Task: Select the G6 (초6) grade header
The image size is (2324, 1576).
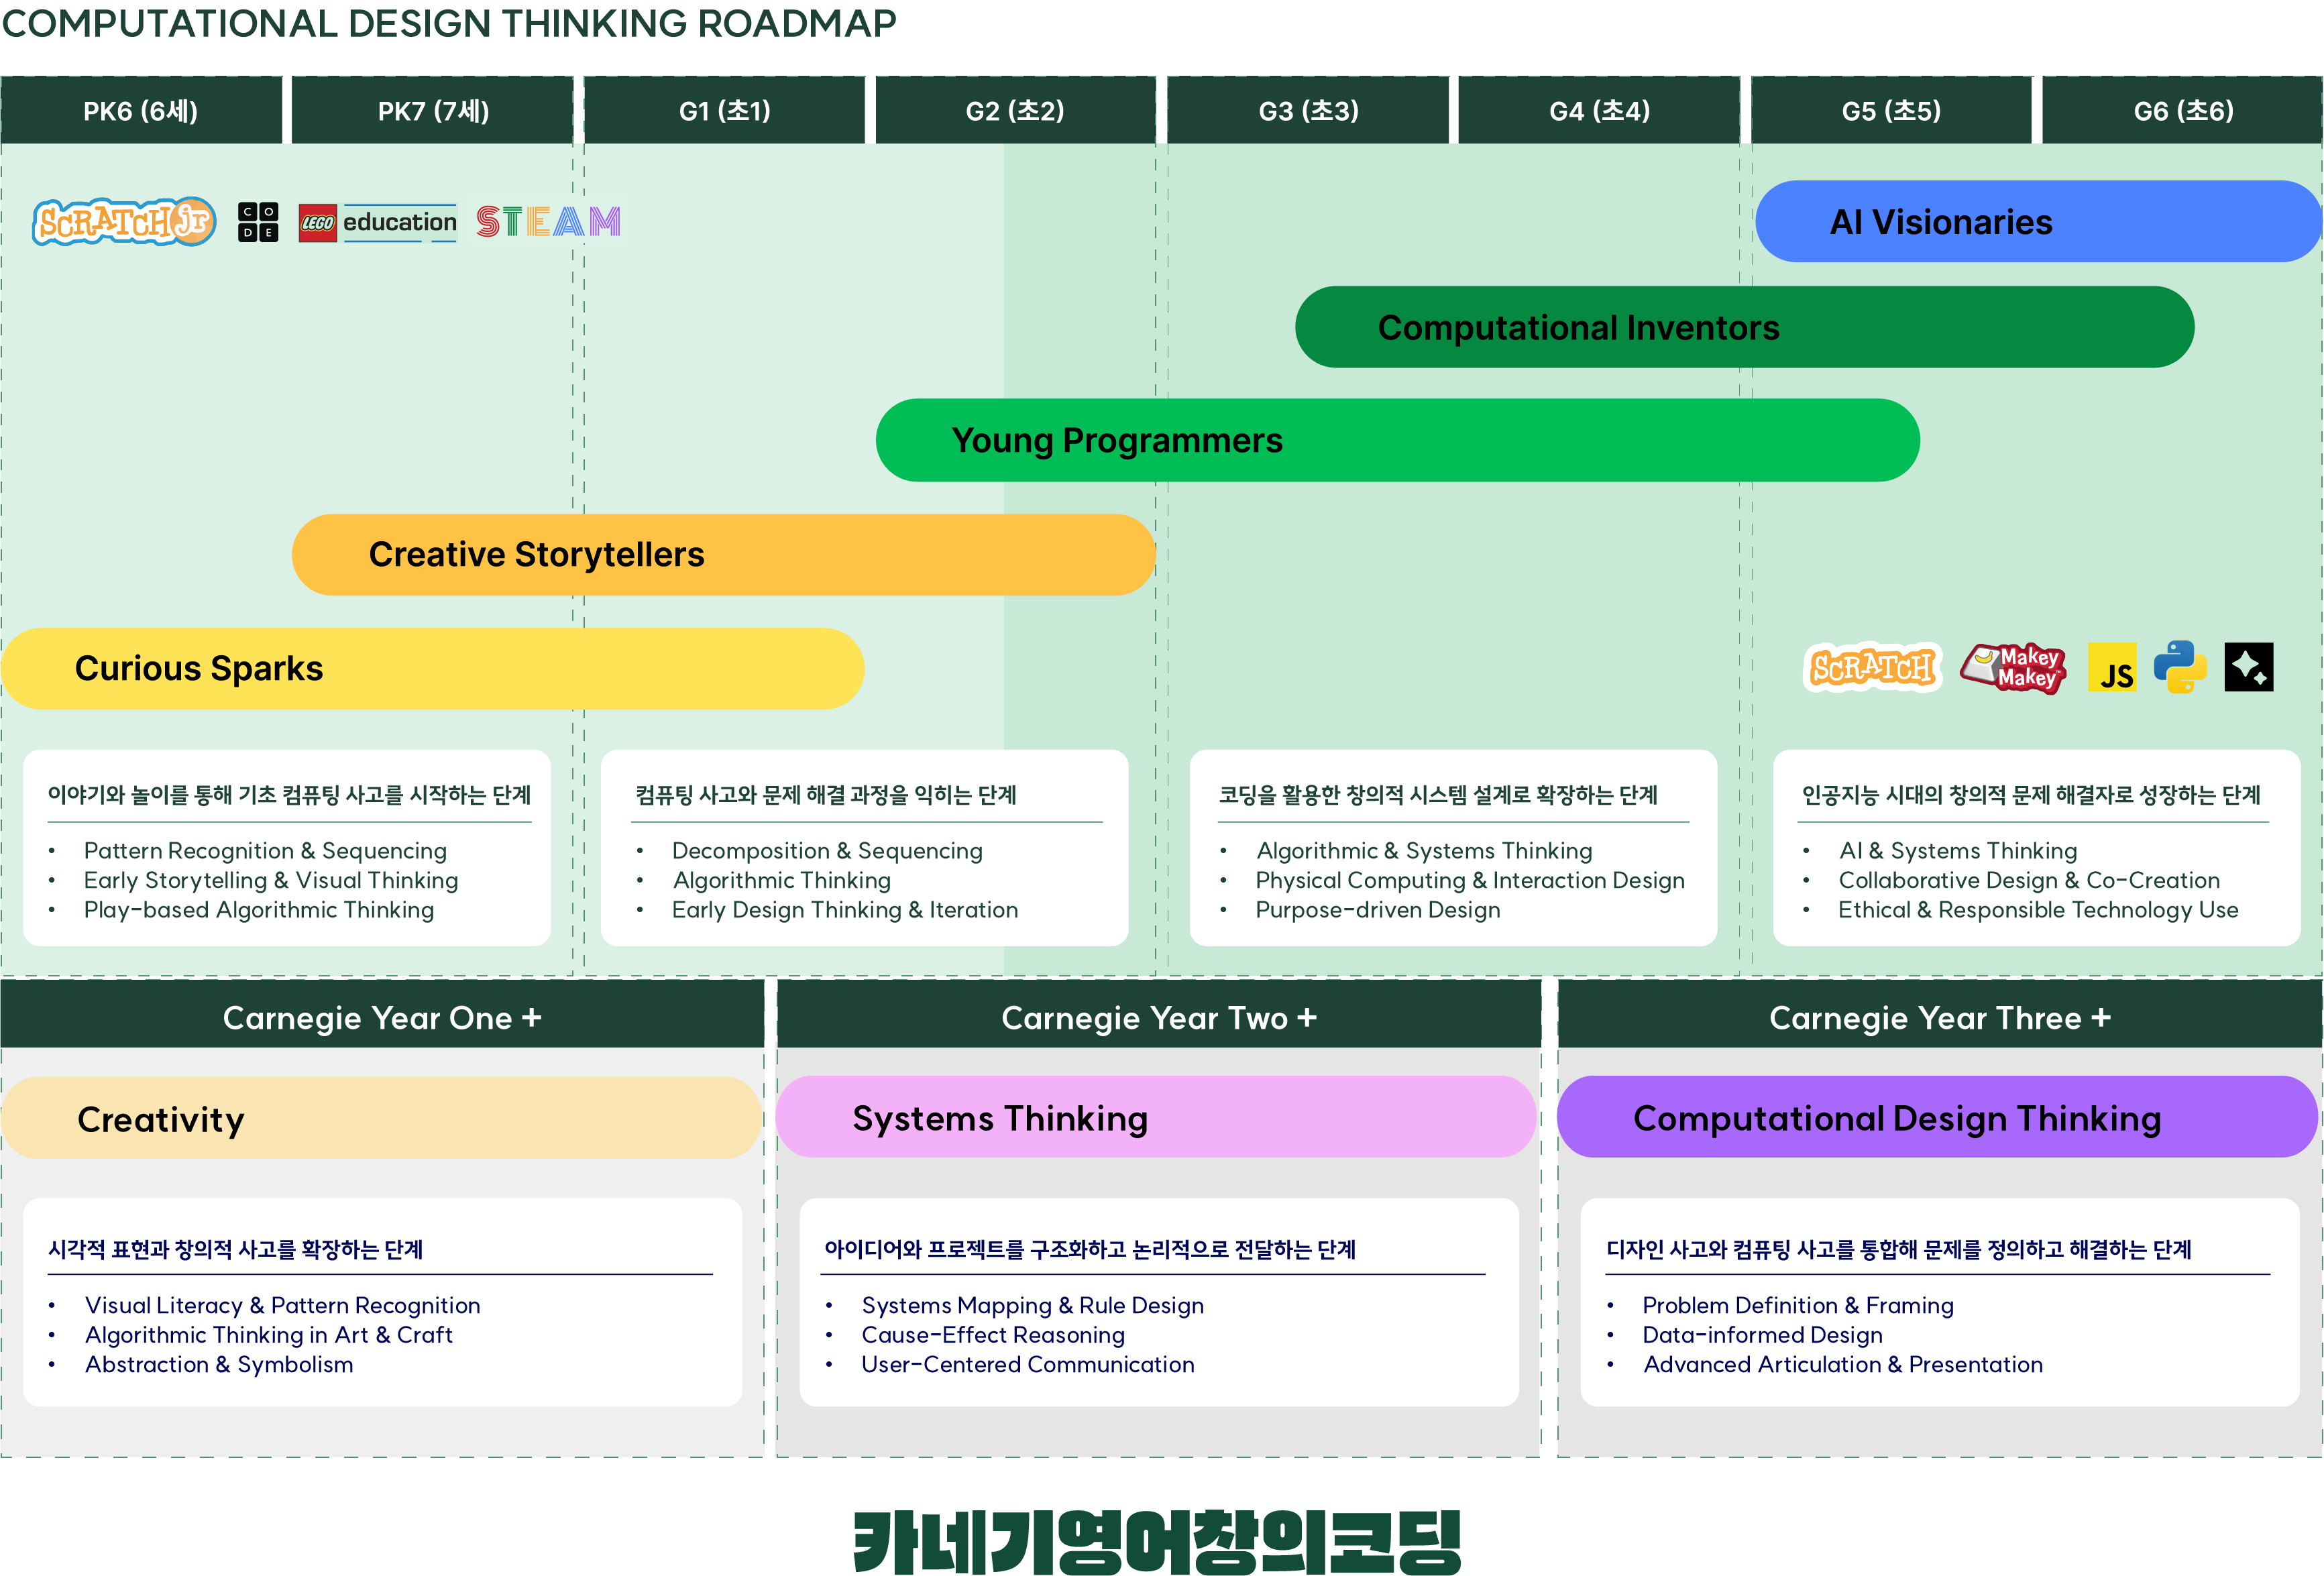Action: coord(2183,111)
